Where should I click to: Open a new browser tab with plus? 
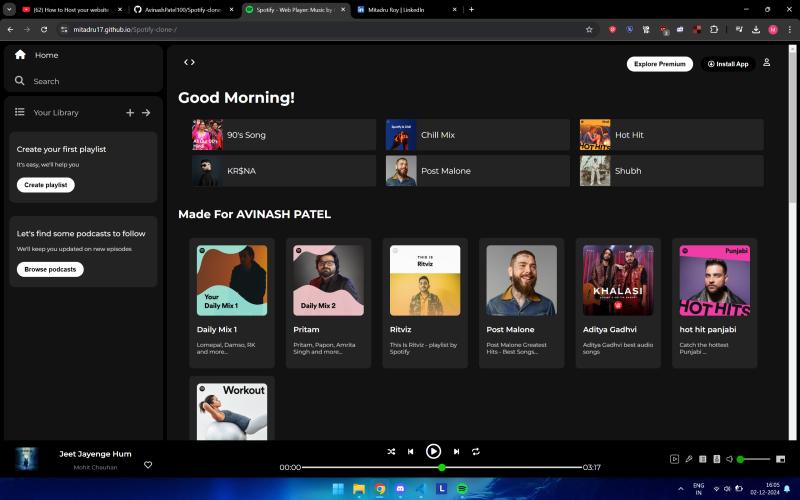pyautogui.click(x=471, y=9)
